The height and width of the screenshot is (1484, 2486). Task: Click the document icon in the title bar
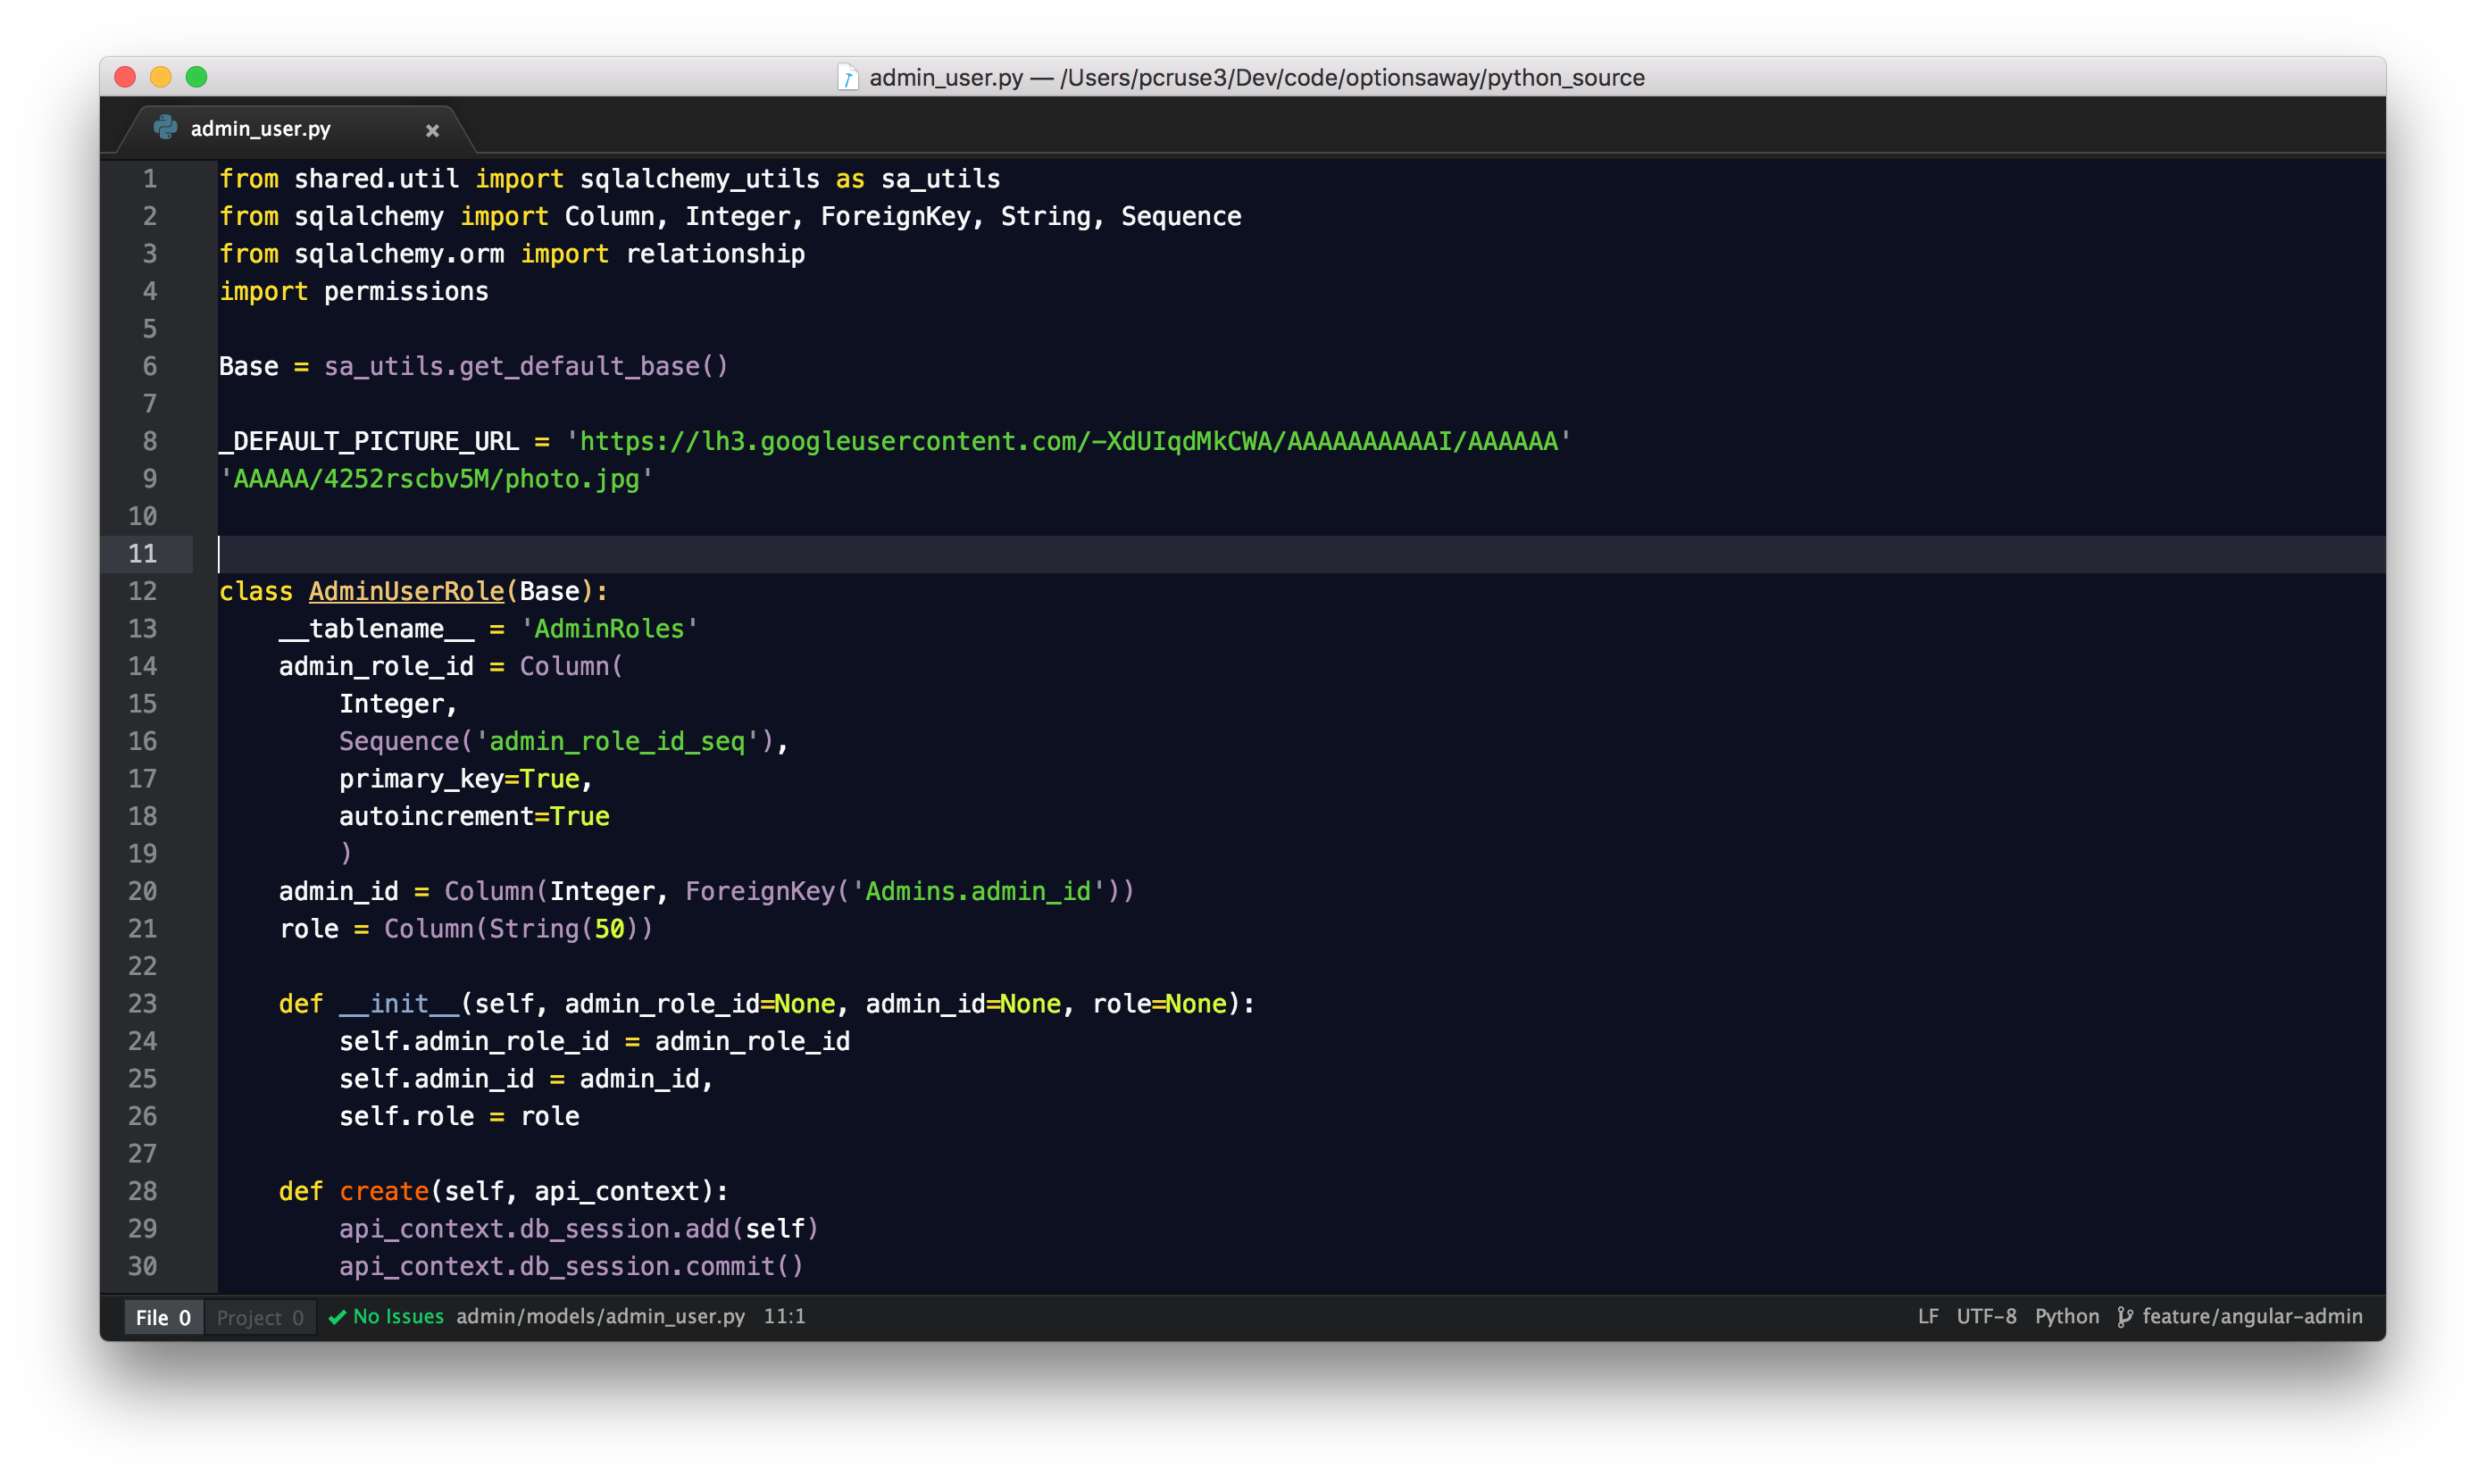coord(847,77)
